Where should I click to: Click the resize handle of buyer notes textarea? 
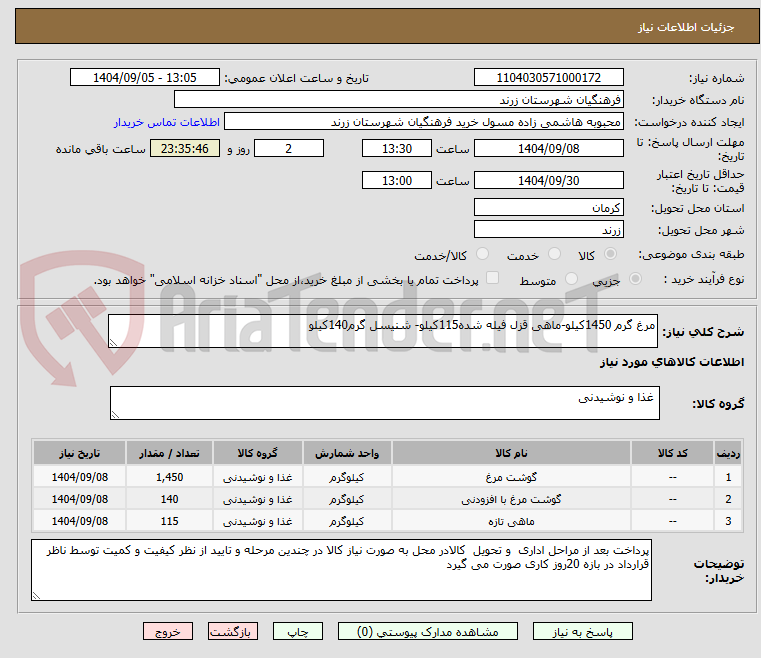(x=36, y=595)
